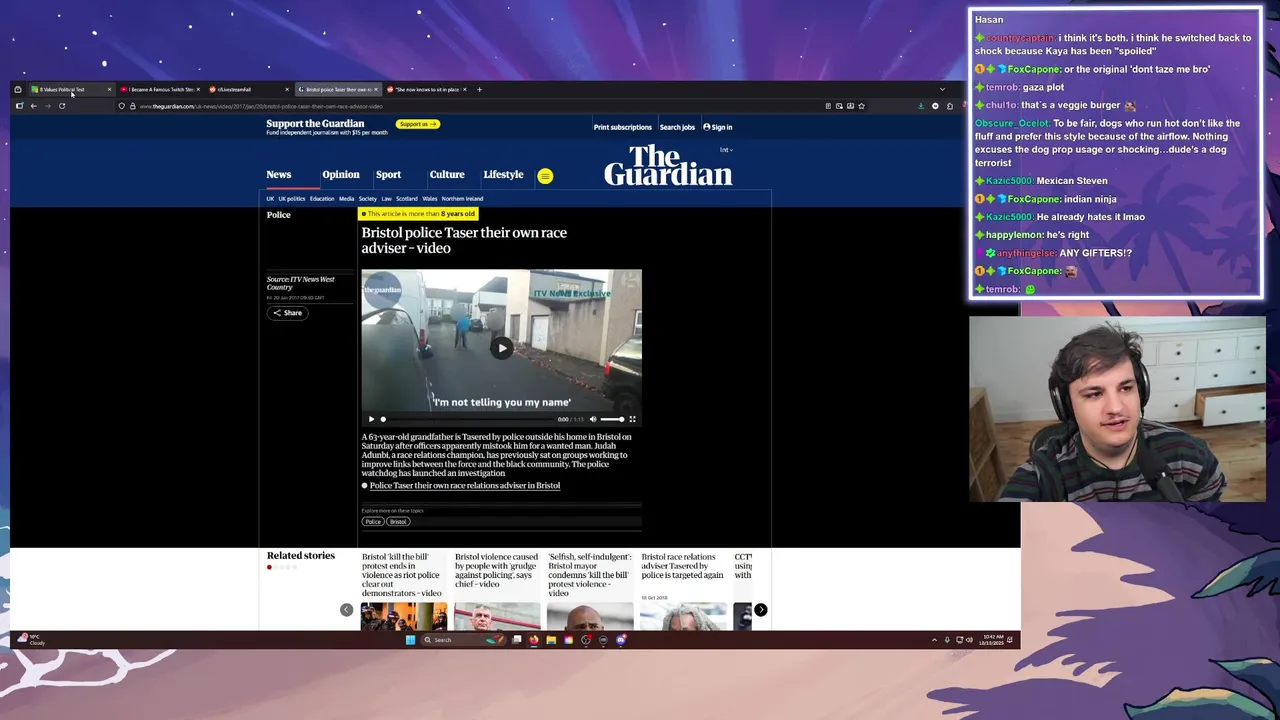Open Bristol violence 'grudge against policing' story
Screen dimensions: 1280x720
tap(496, 570)
